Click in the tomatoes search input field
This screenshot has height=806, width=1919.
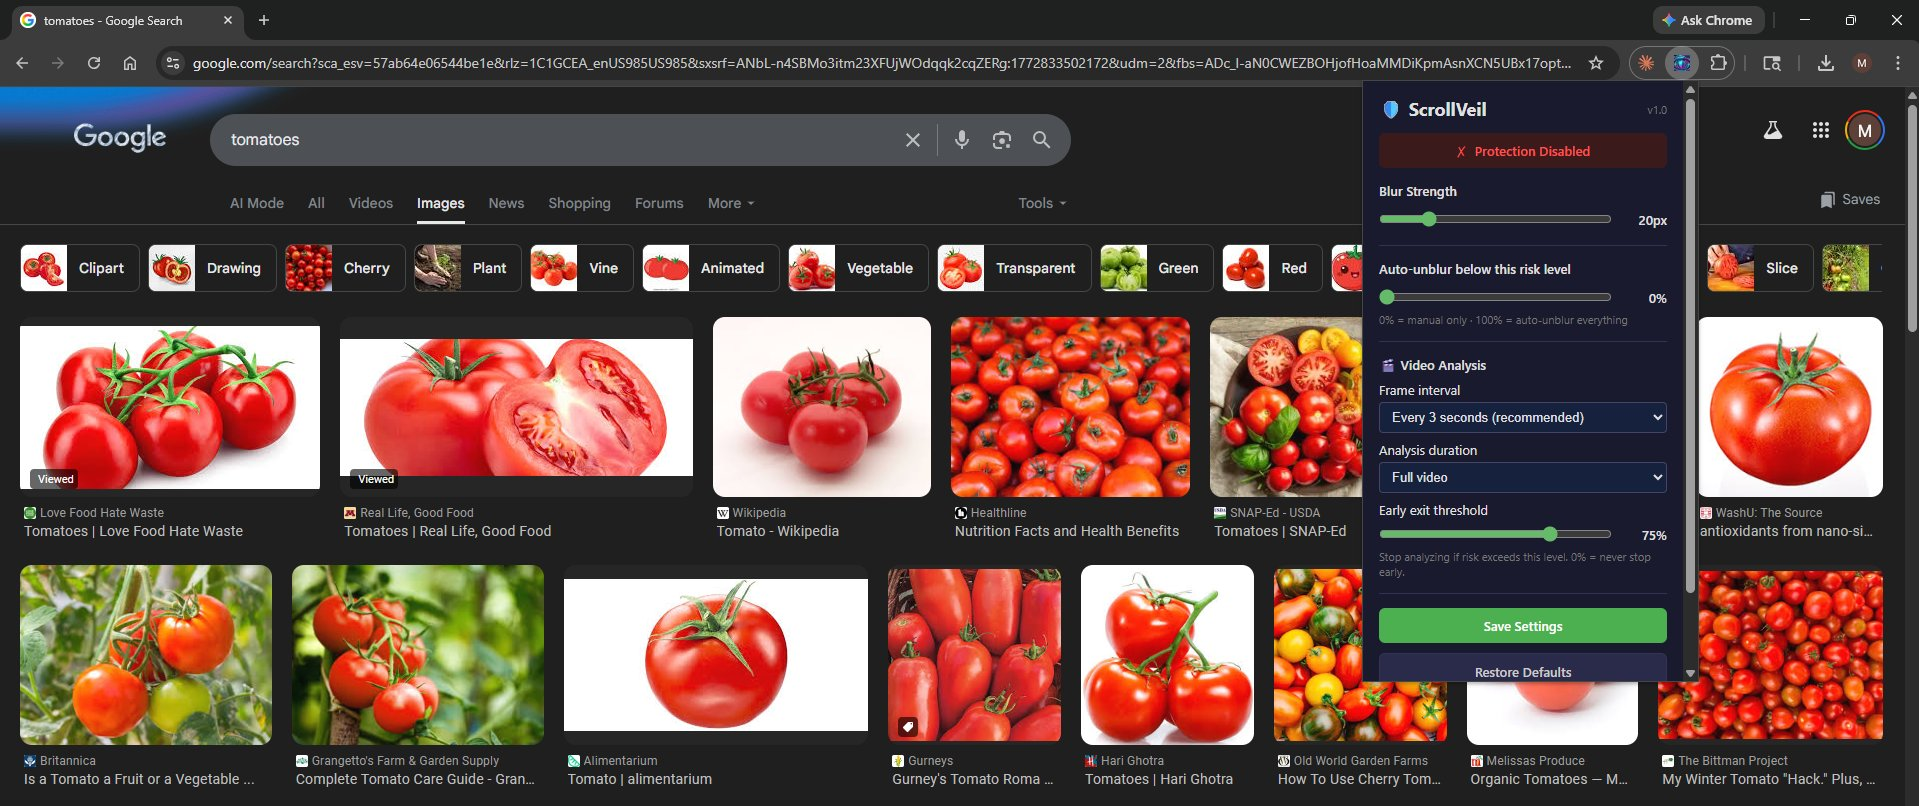(x=560, y=140)
